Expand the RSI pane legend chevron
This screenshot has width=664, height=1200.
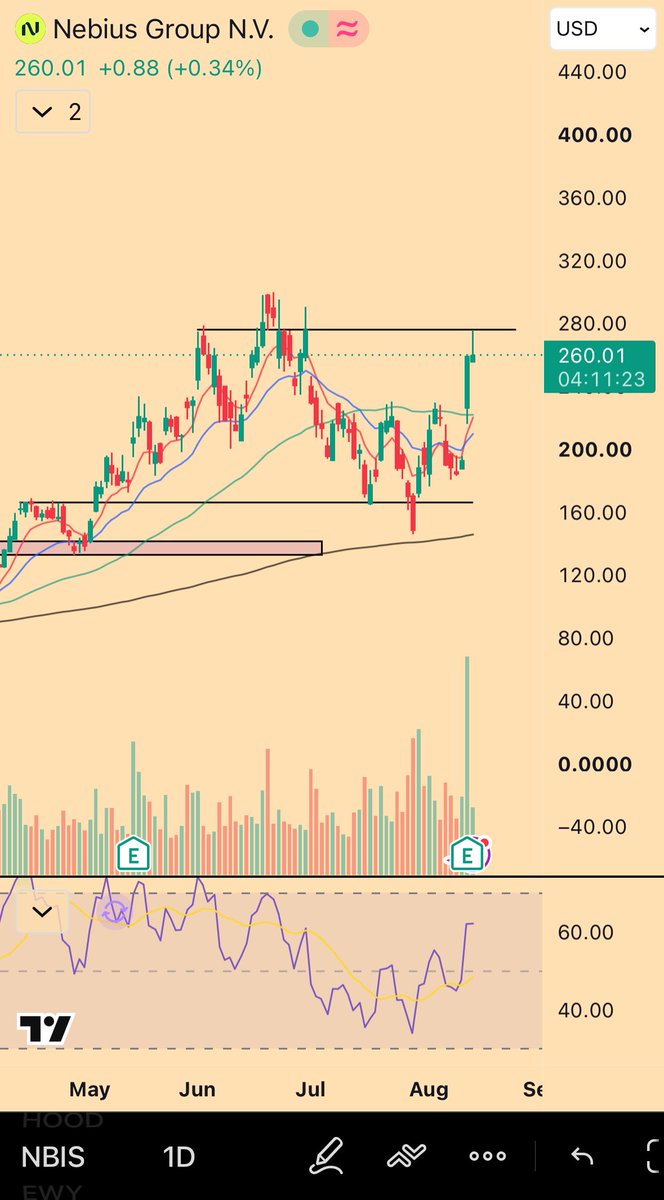(x=42, y=912)
